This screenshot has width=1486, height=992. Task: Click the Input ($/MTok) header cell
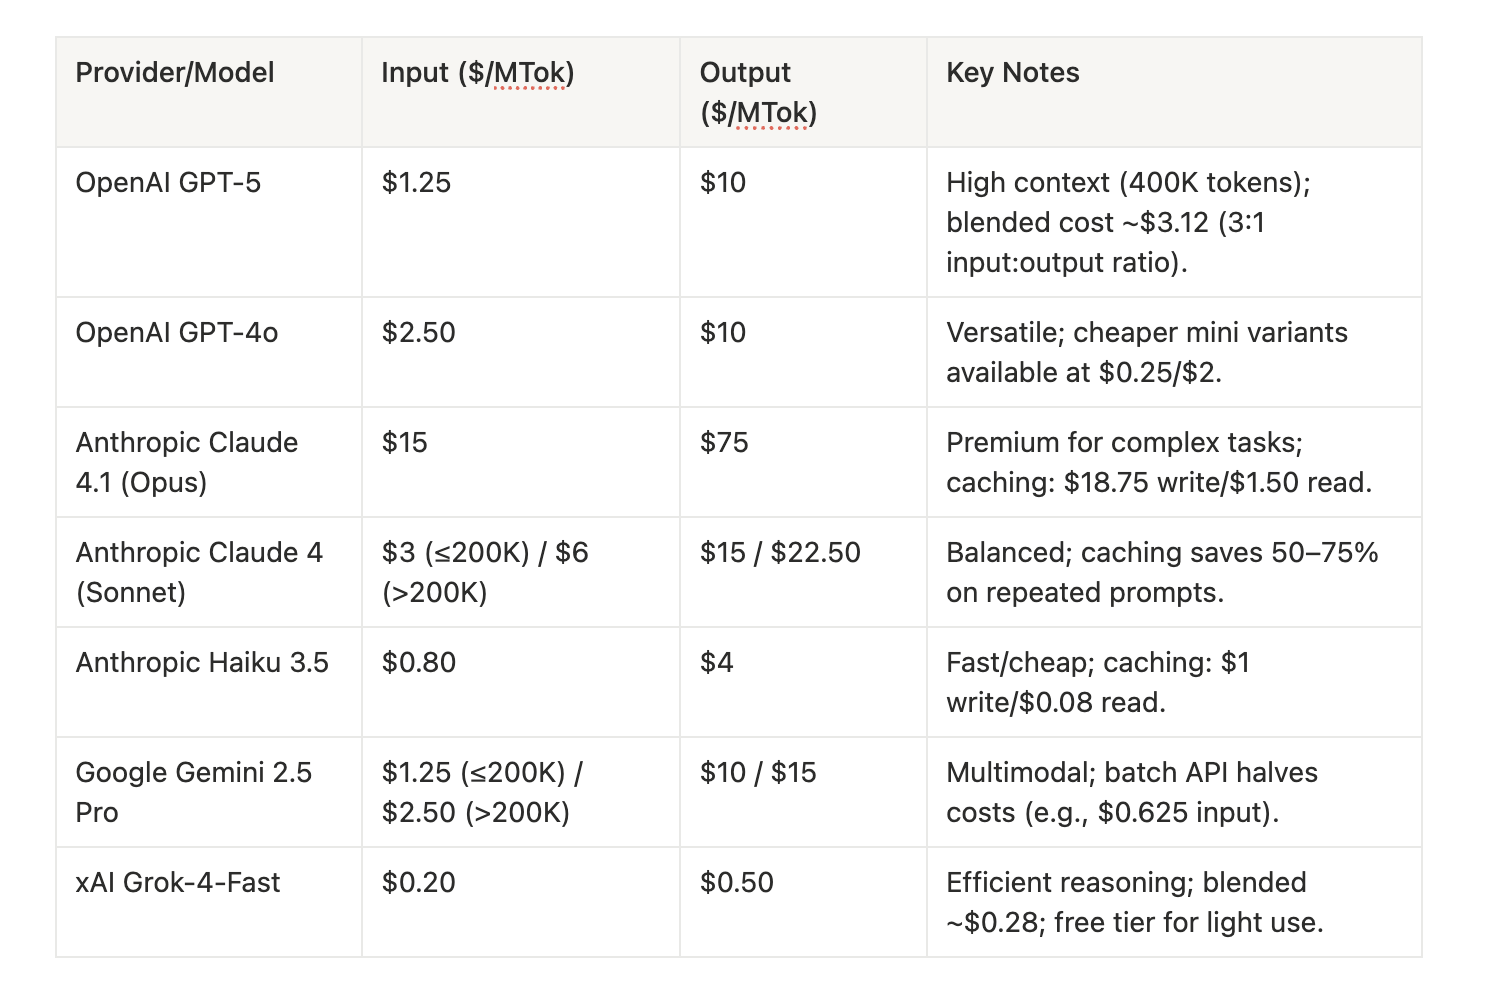(477, 73)
